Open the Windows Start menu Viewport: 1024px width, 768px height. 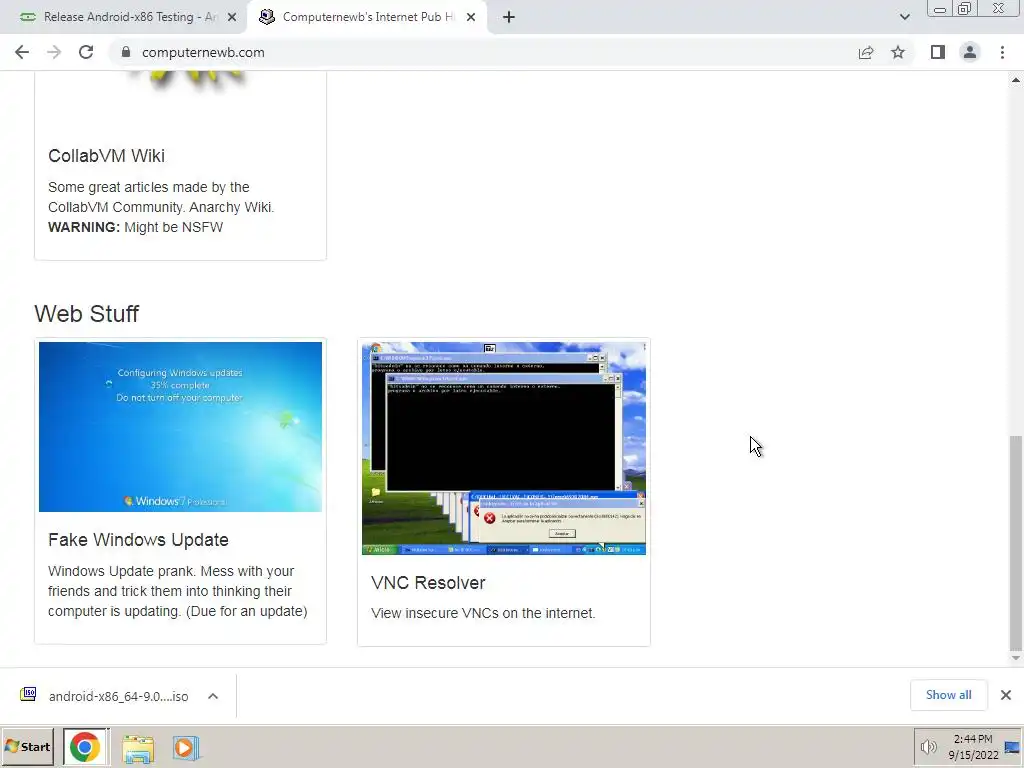(27, 746)
